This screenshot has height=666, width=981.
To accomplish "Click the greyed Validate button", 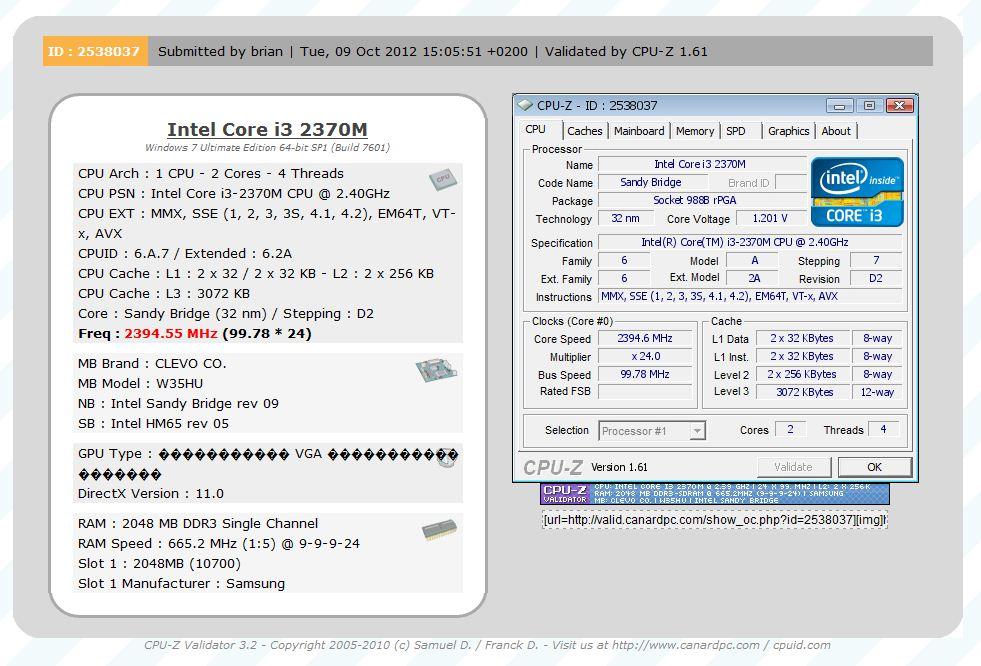I will tap(793, 467).
